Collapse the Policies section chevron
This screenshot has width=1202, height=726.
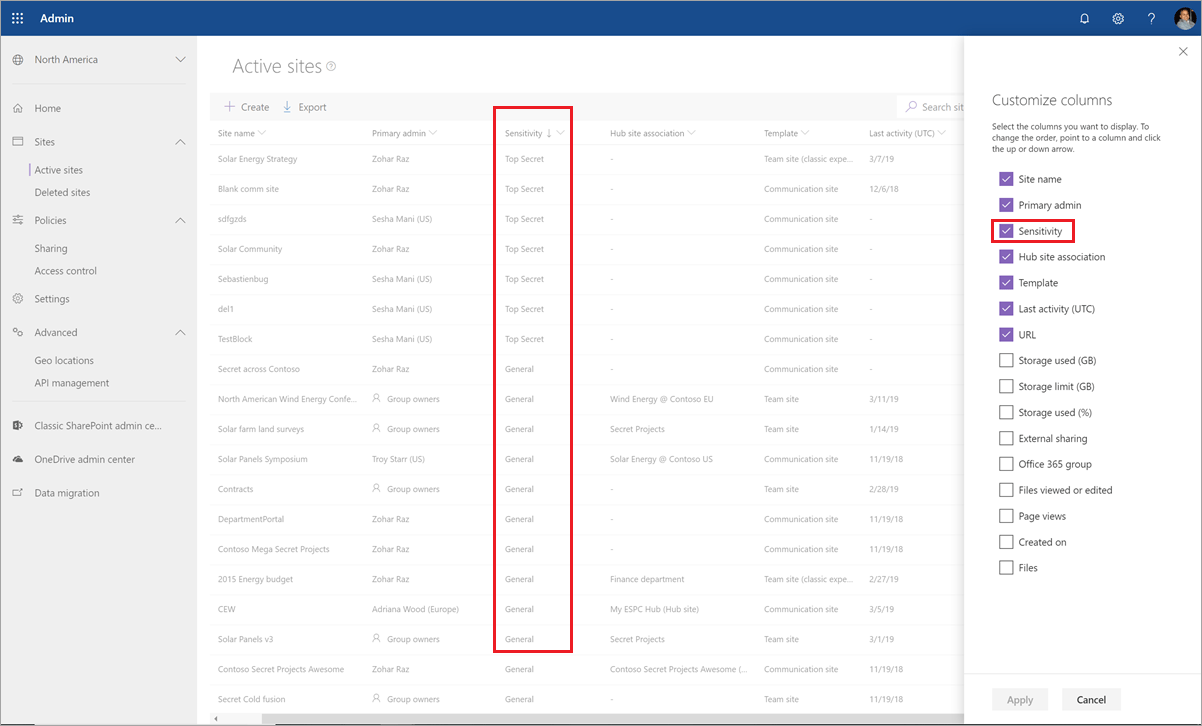pyautogui.click(x=180, y=220)
